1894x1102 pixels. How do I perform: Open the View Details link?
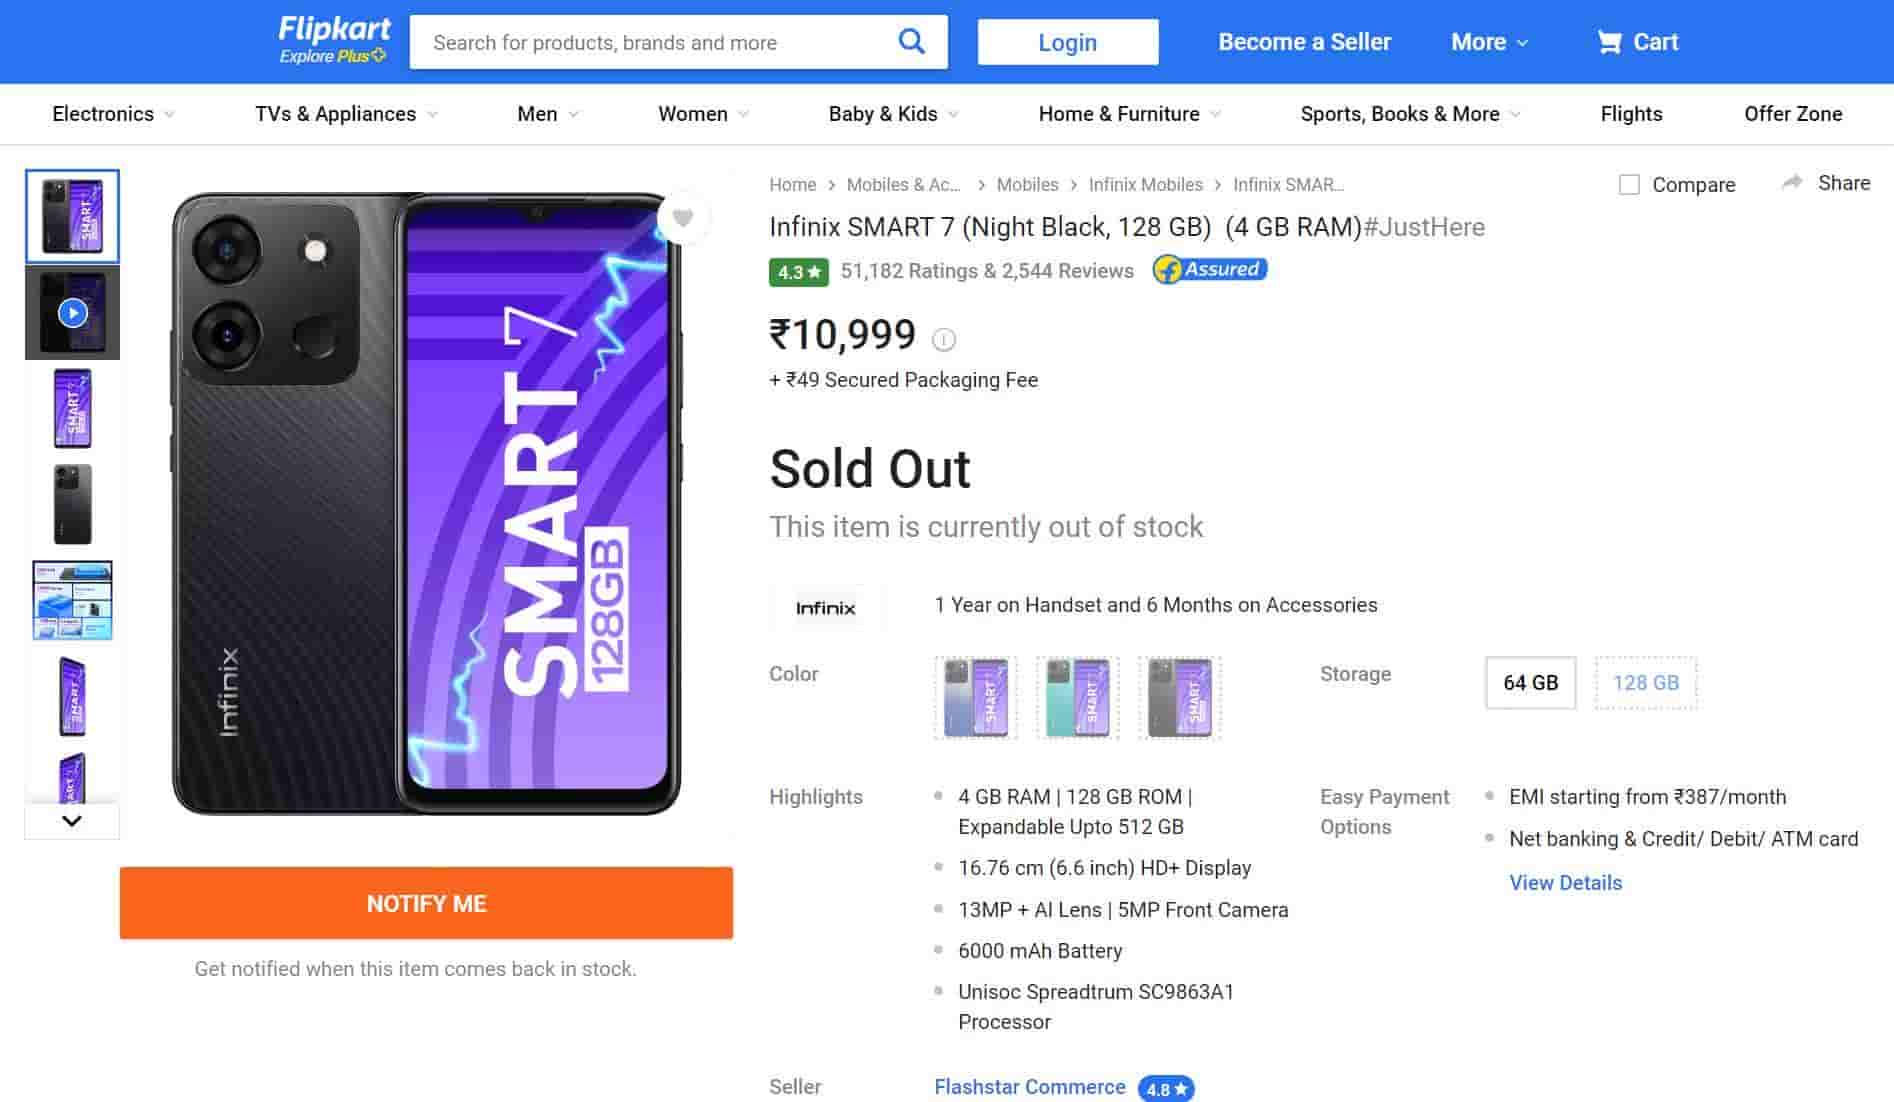tap(1564, 883)
